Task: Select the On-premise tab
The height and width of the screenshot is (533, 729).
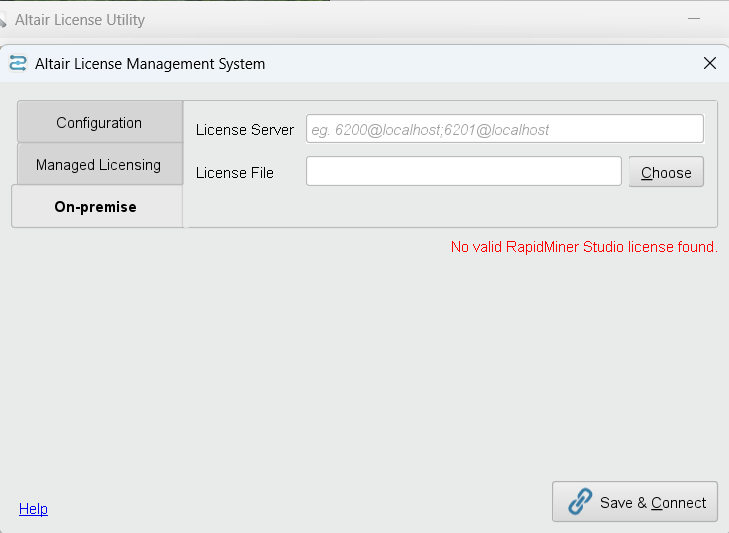Action: click(x=97, y=207)
